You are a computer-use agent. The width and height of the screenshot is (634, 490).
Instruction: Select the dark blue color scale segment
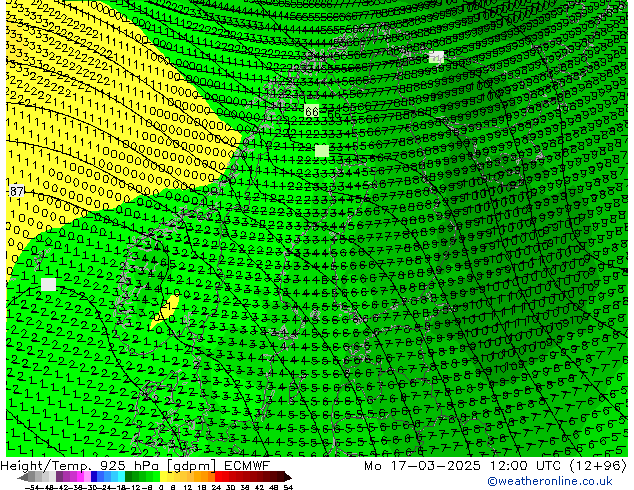point(94,477)
